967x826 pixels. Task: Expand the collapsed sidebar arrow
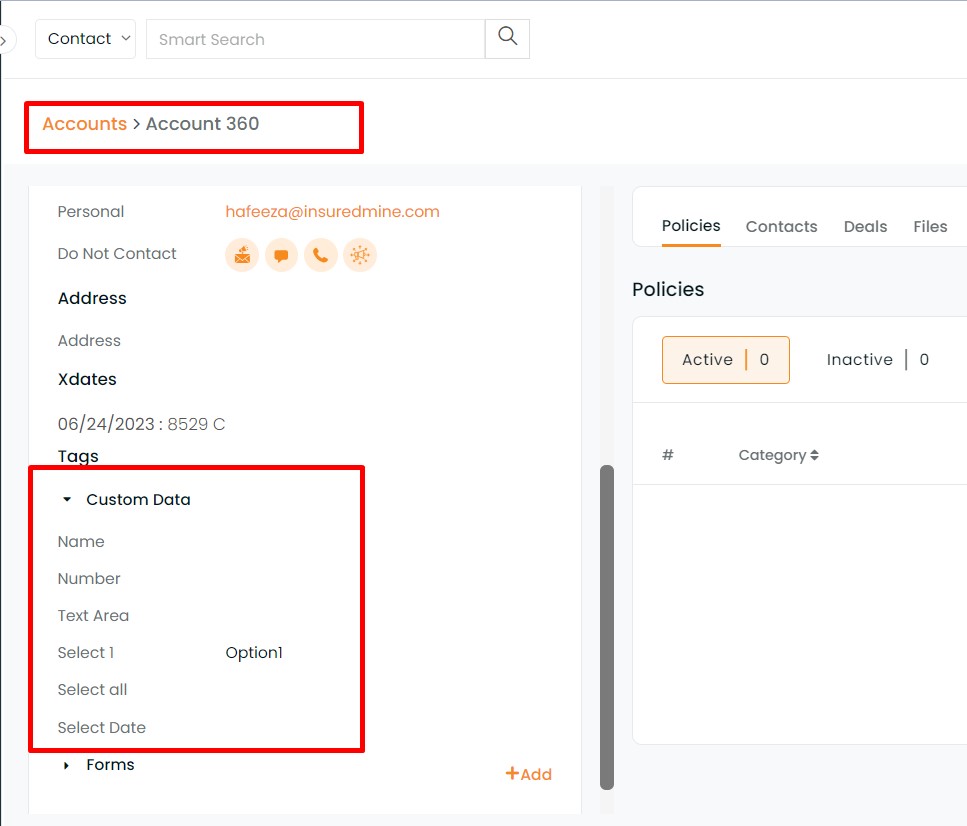pyautogui.click(x=5, y=41)
